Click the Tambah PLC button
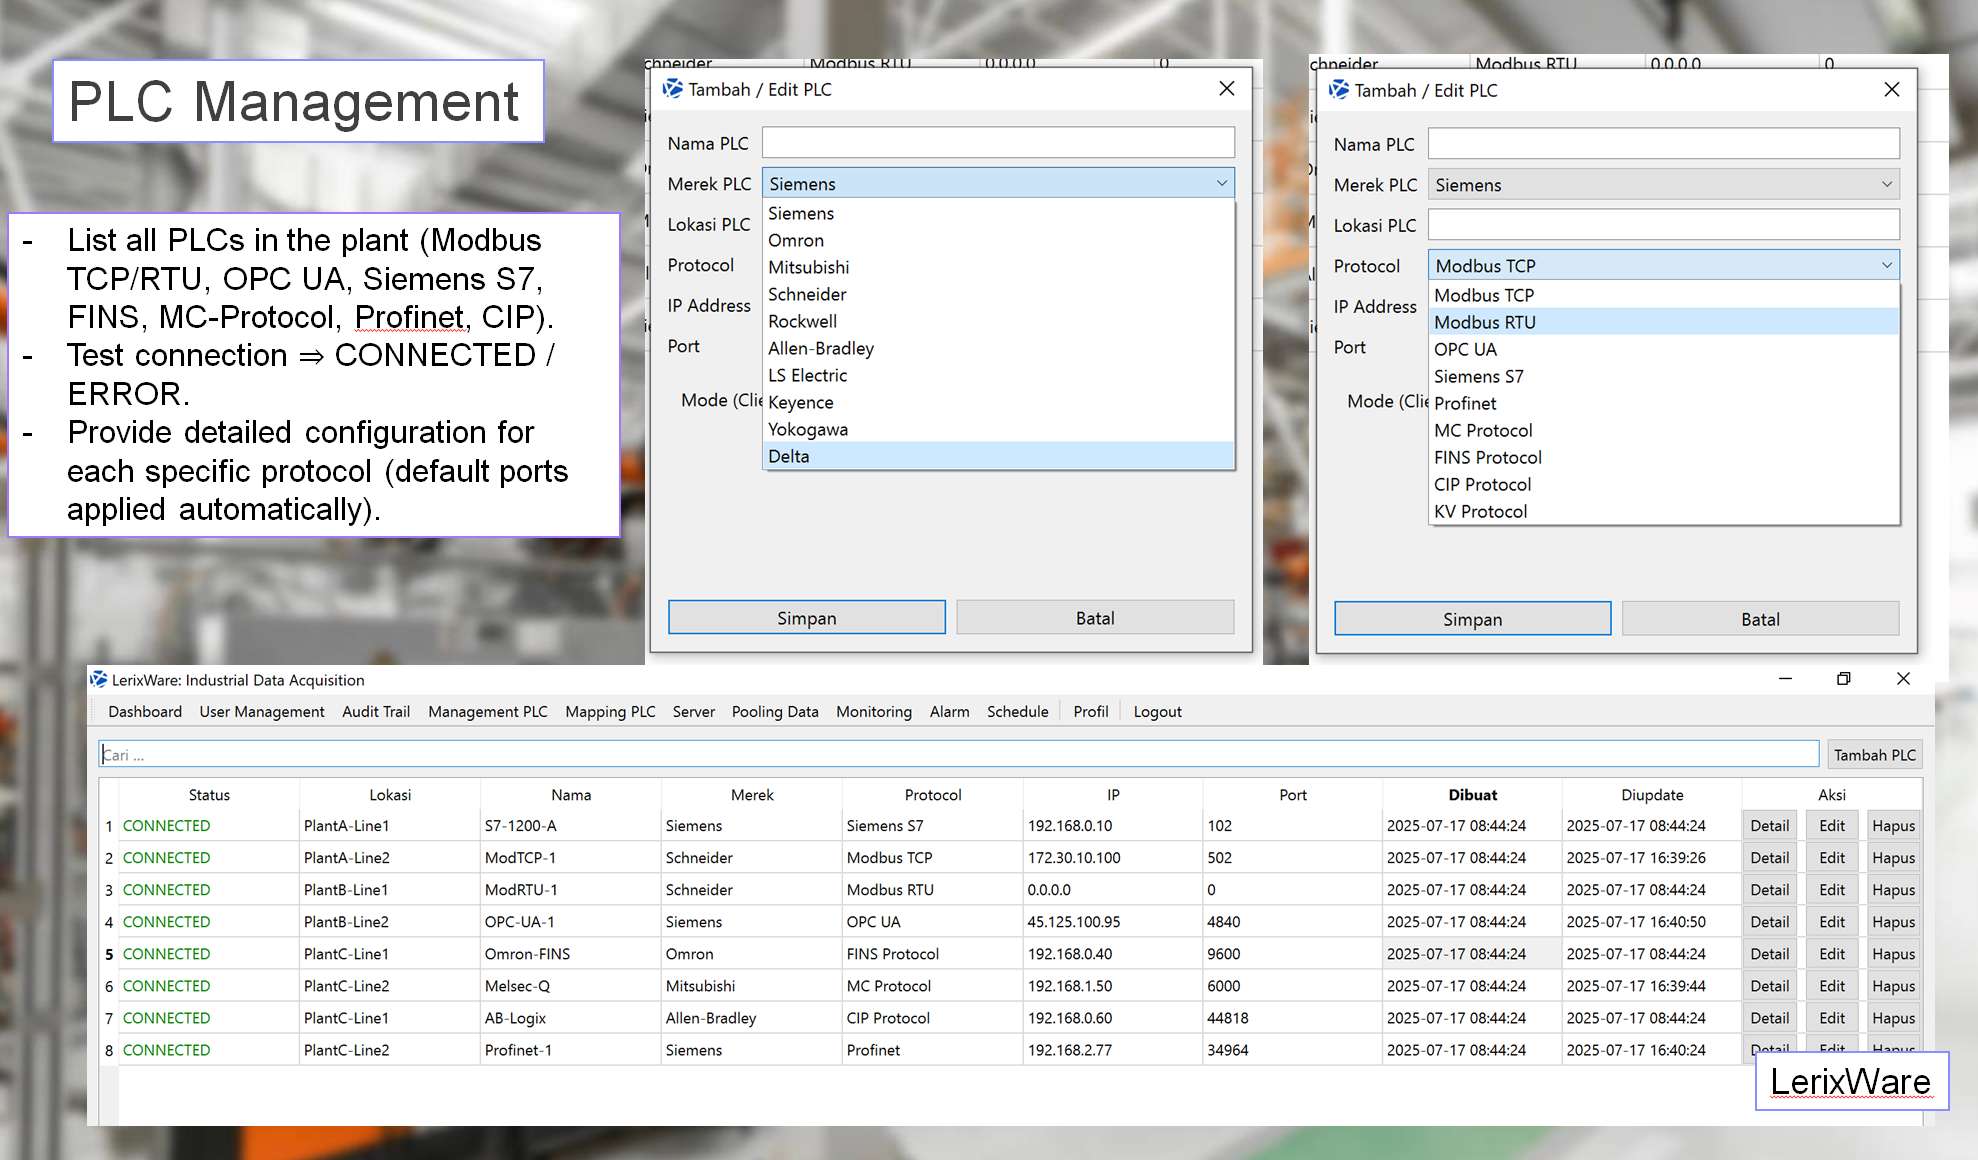 1874,754
